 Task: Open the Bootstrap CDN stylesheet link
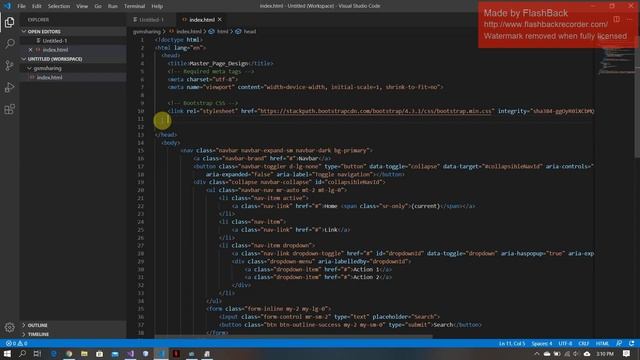[376, 111]
